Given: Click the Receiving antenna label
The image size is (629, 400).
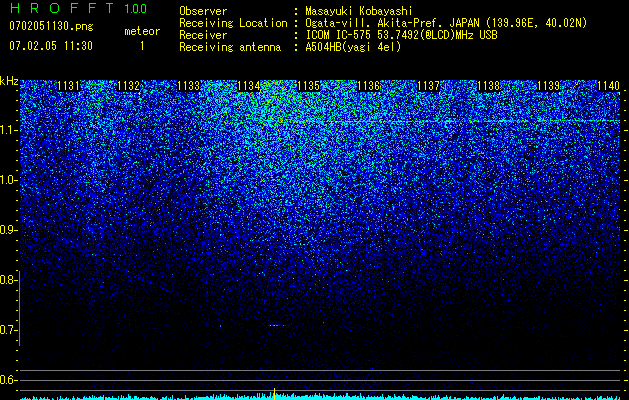Looking at the screenshot, I should (230, 47).
